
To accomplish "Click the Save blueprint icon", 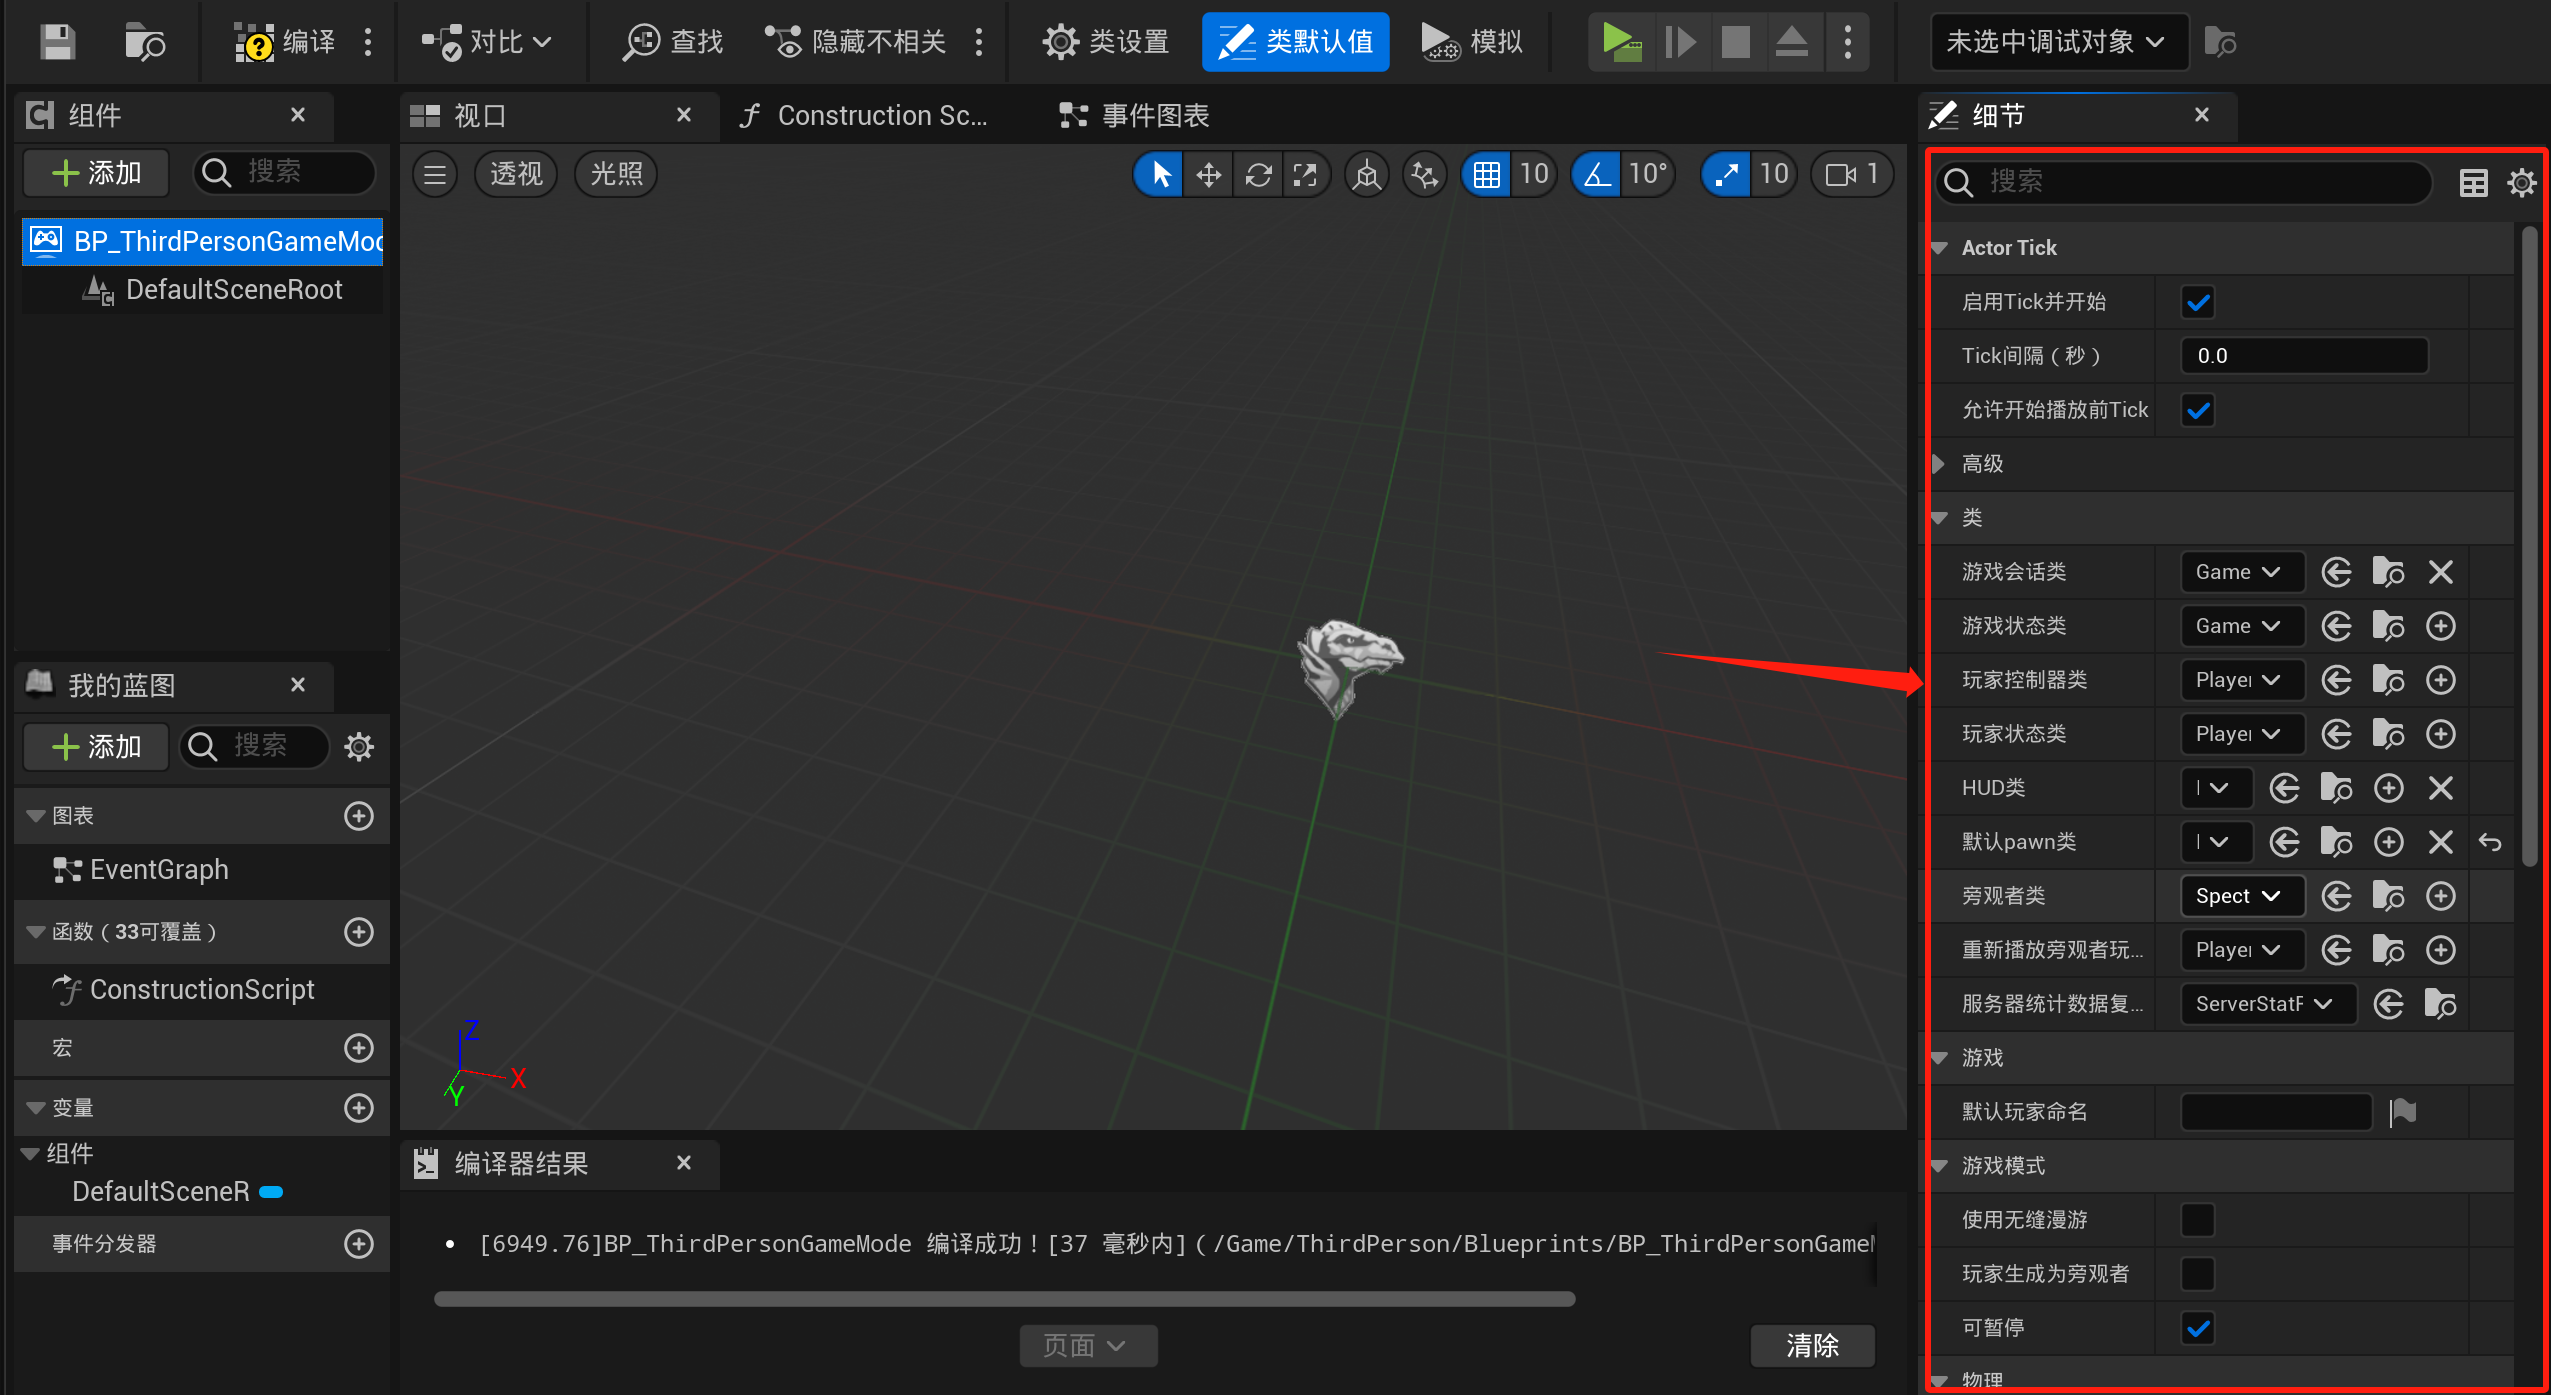I will (x=57, y=42).
